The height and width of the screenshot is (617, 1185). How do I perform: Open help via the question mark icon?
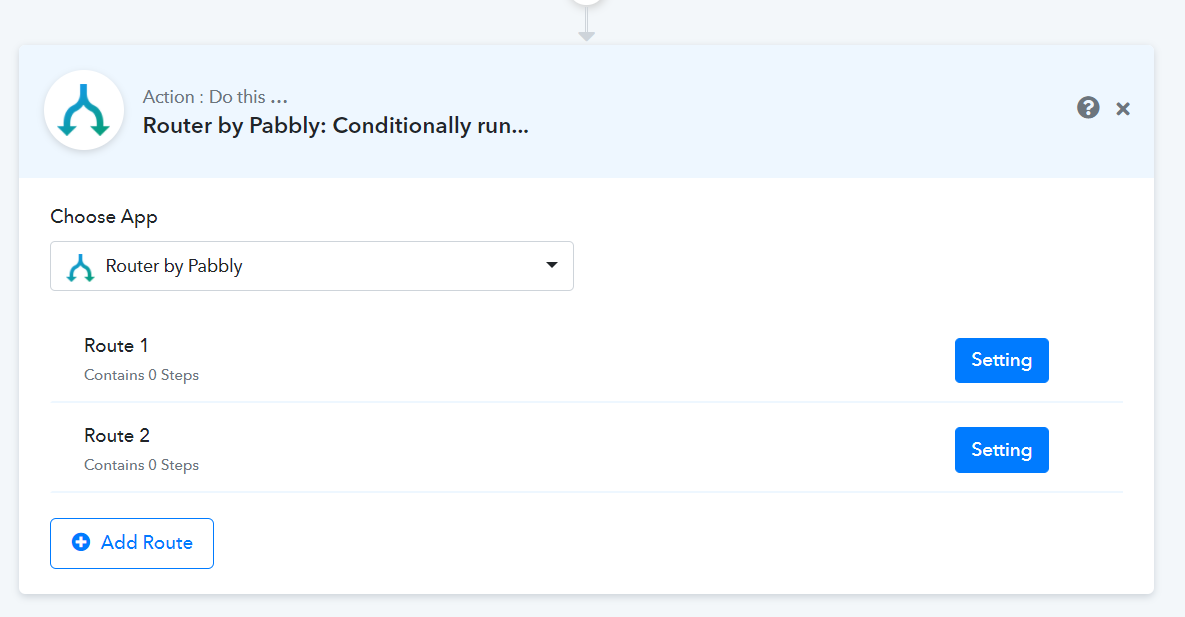click(1088, 108)
